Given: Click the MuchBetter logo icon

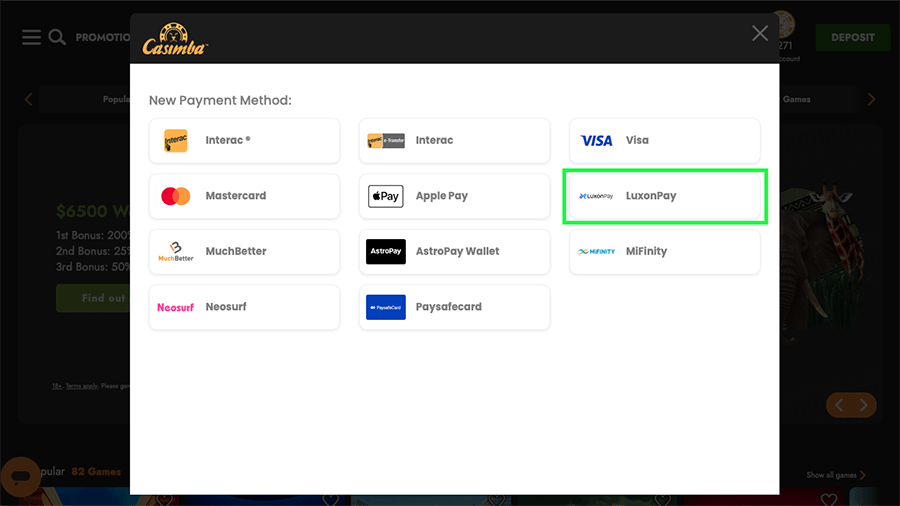Looking at the screenshot, I should pos(176,252).
